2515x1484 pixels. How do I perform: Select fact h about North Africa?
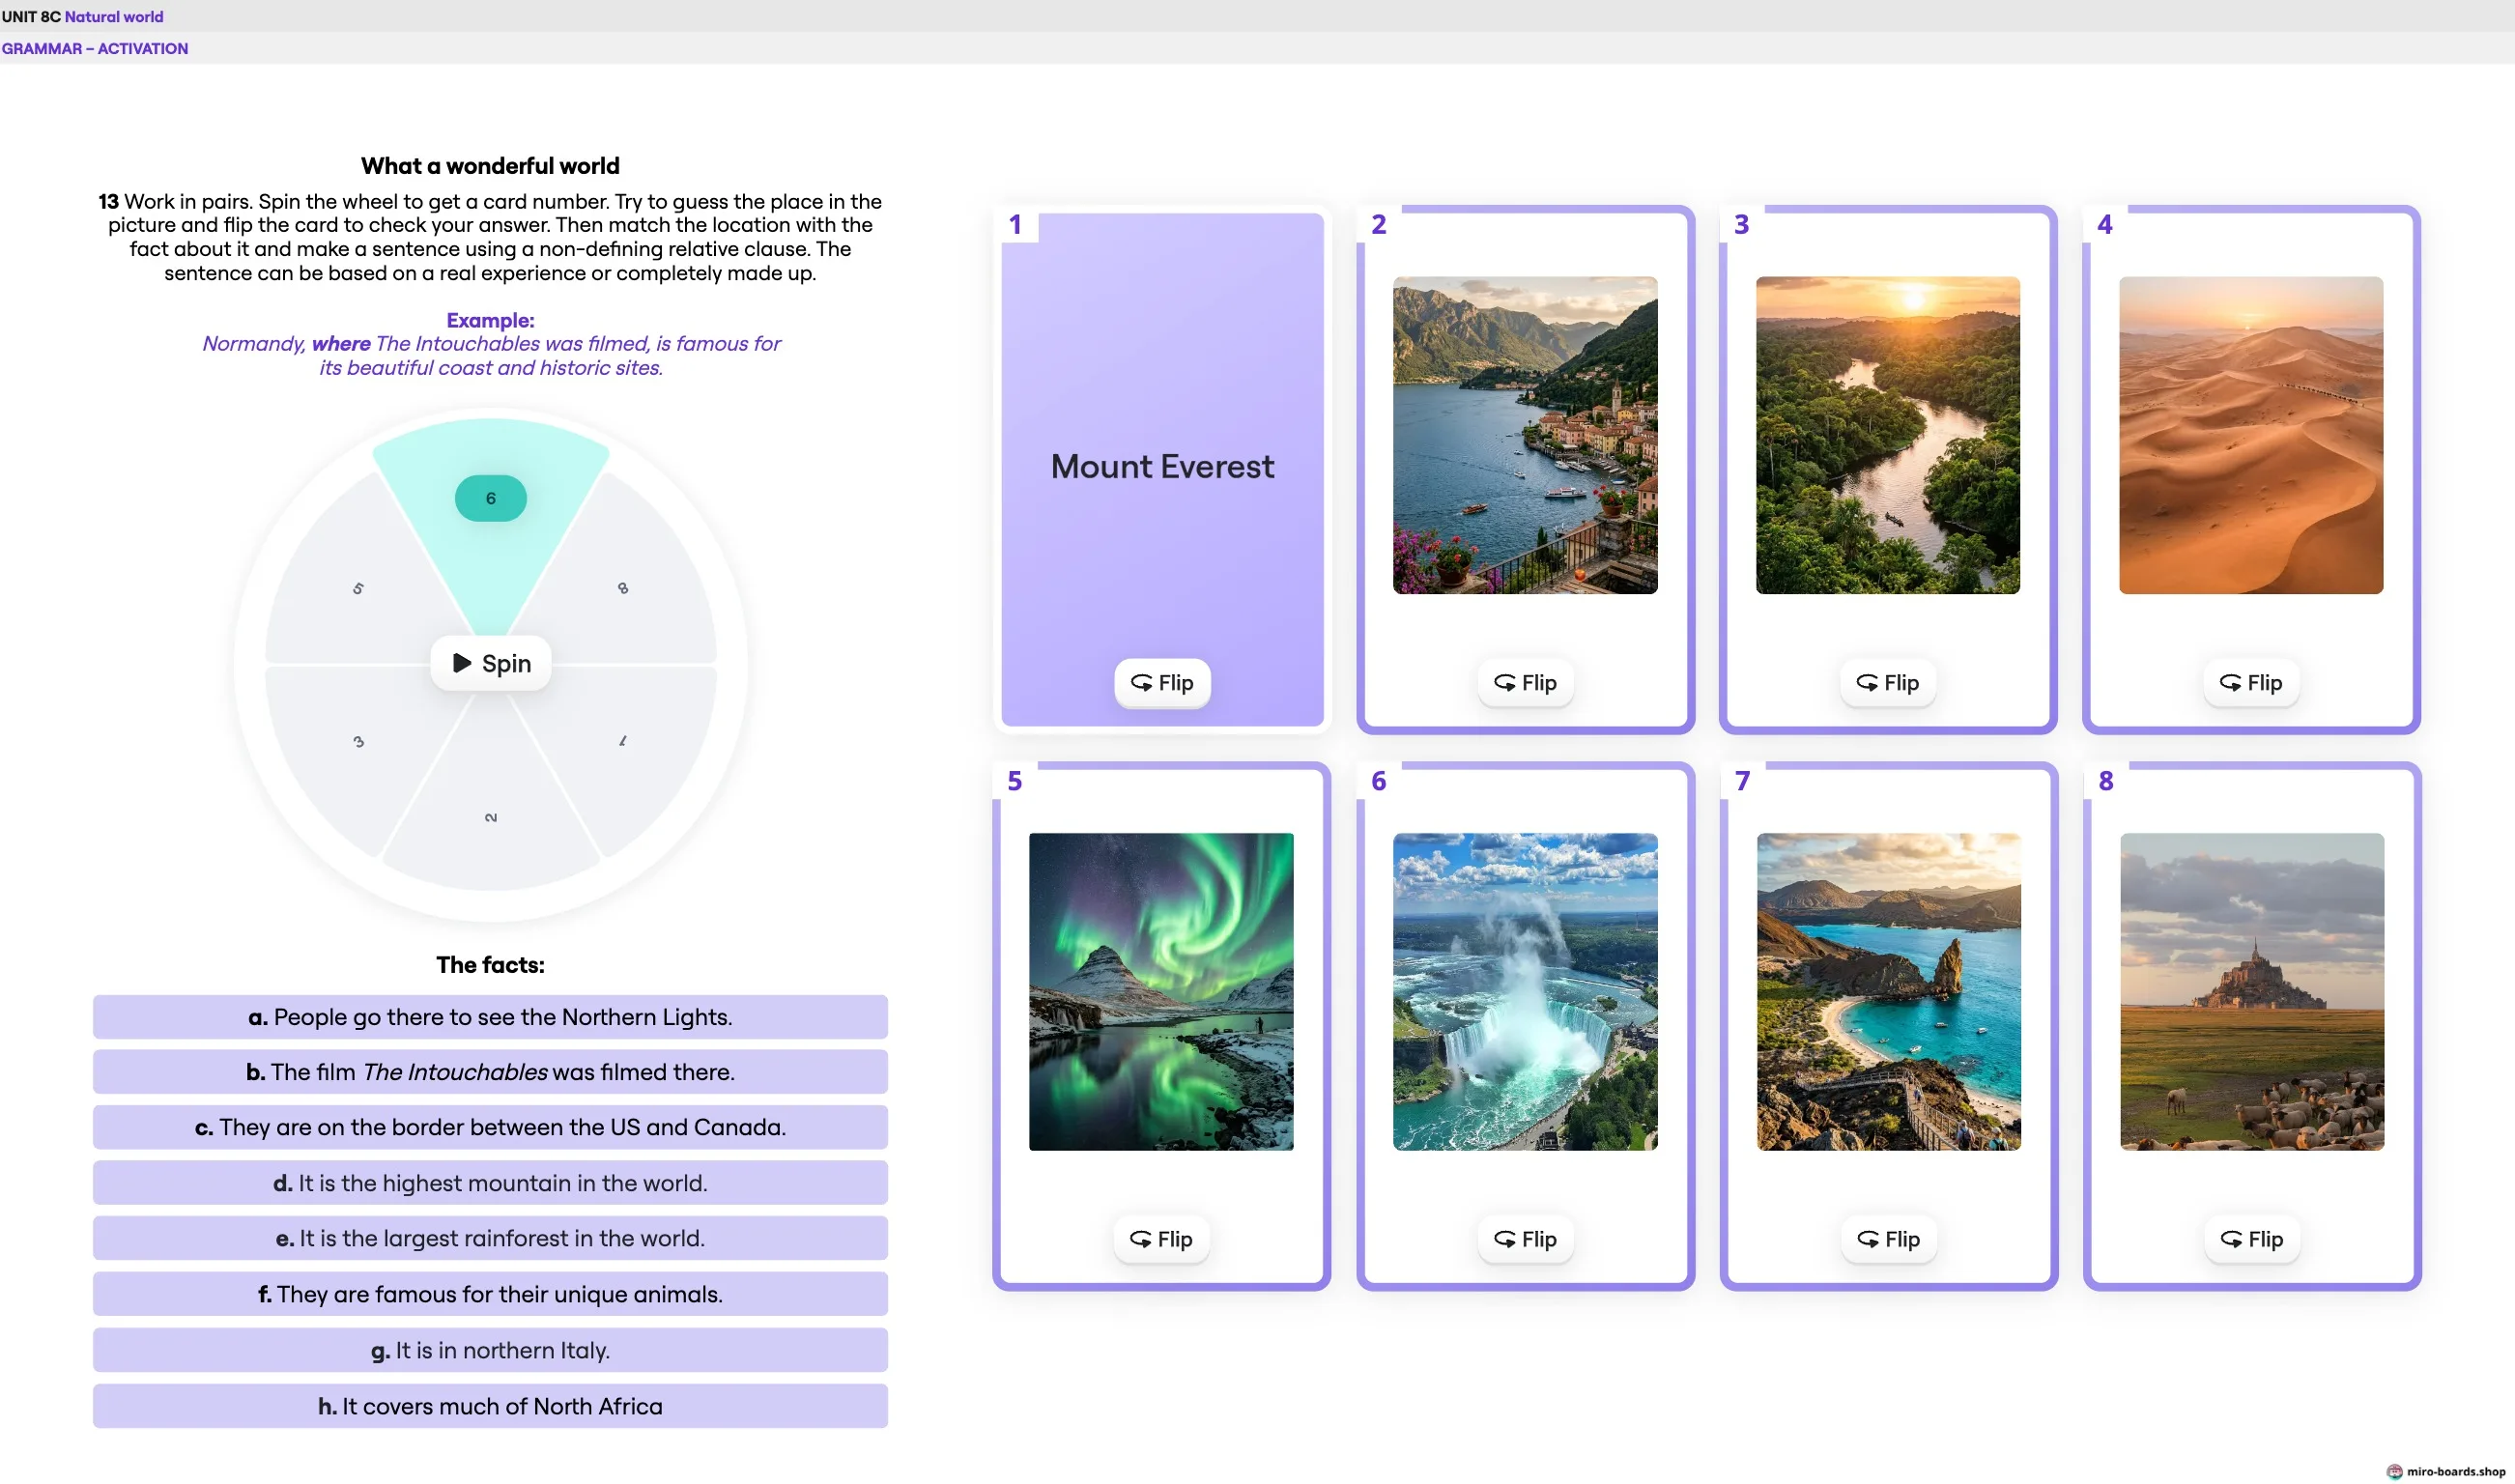tap(490, 1406)
